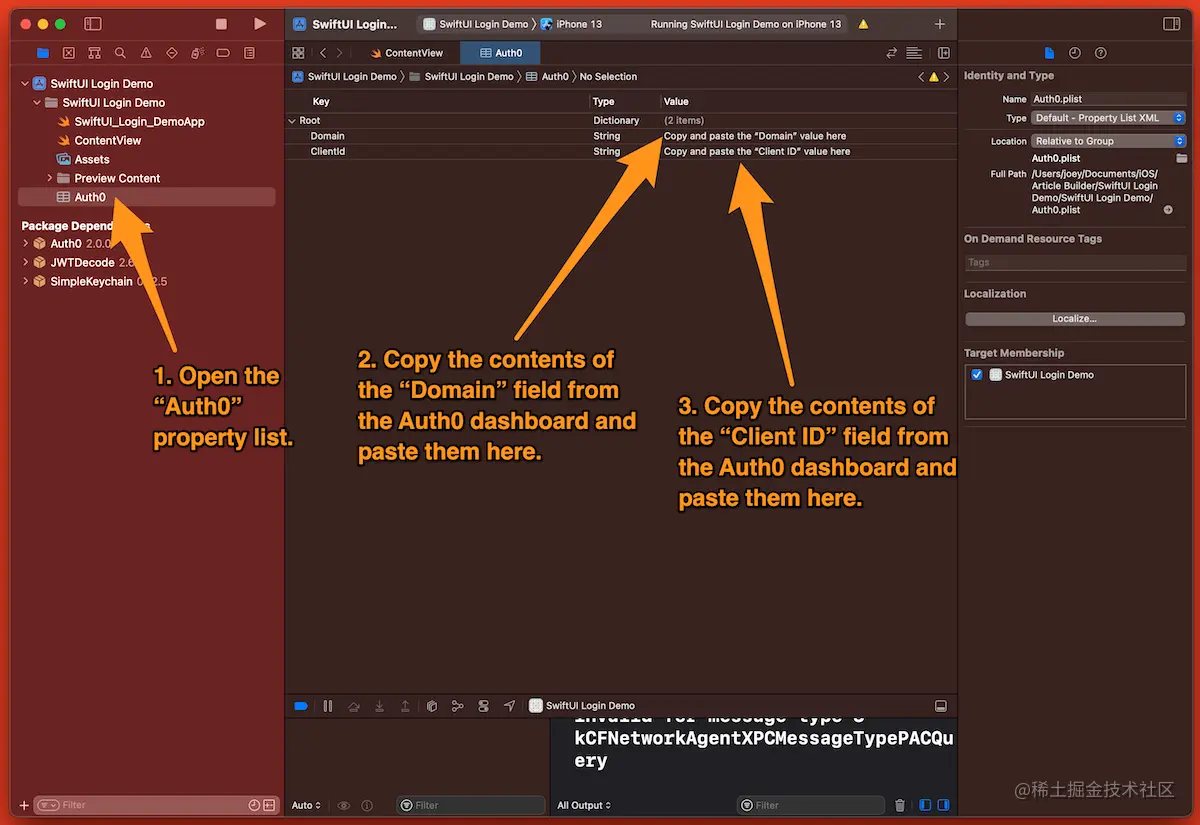Switch to the ContentView tab
Viewport: 1200px width, 825px height.
[x=406, y=53]
